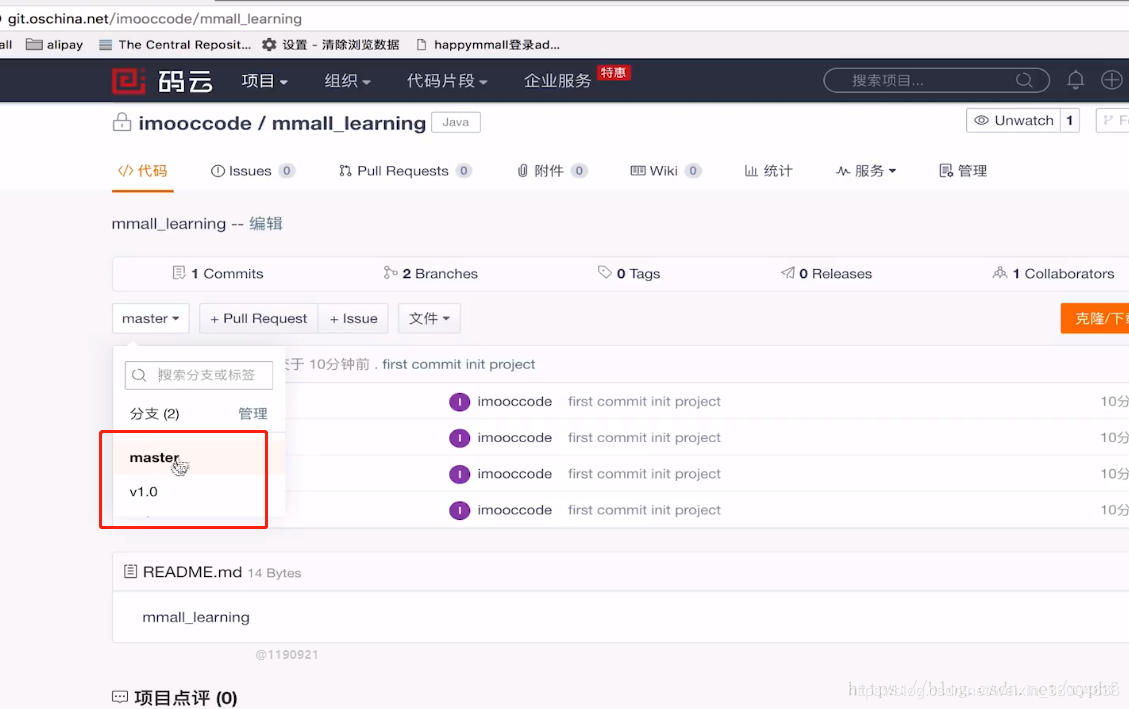Switch to the 代码 tab

point(143,171)
